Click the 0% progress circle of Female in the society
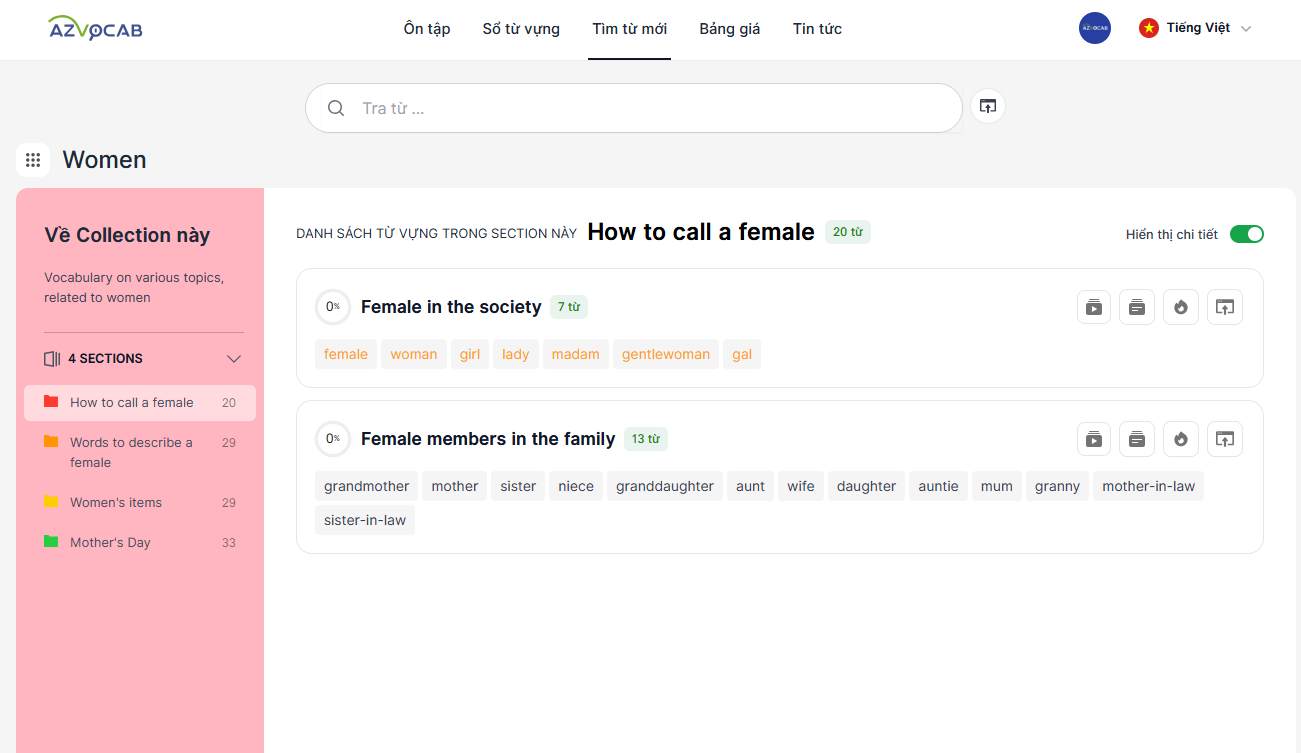This screenshot has height=753, width=1301. [332, 307]
